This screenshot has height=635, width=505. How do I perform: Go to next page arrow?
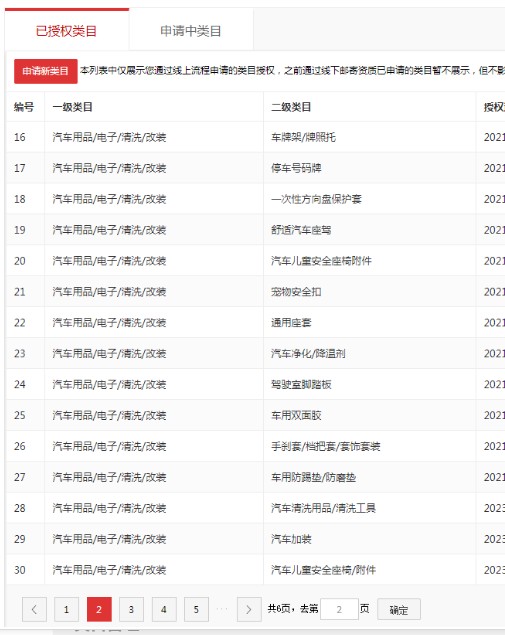point(249,609)
